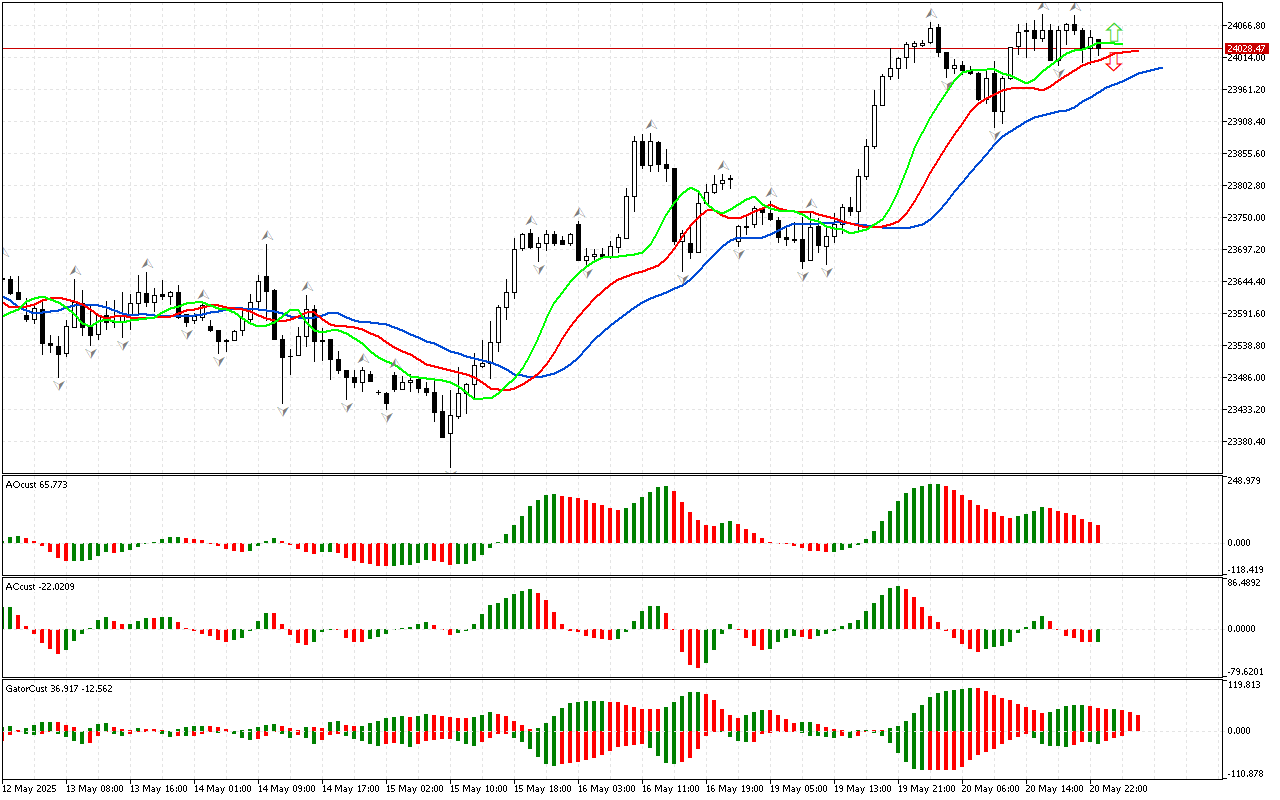Click the 119.813 Gator scale value
The width and height of the screenshot is (1280, 800).
tap(1242, 686)
